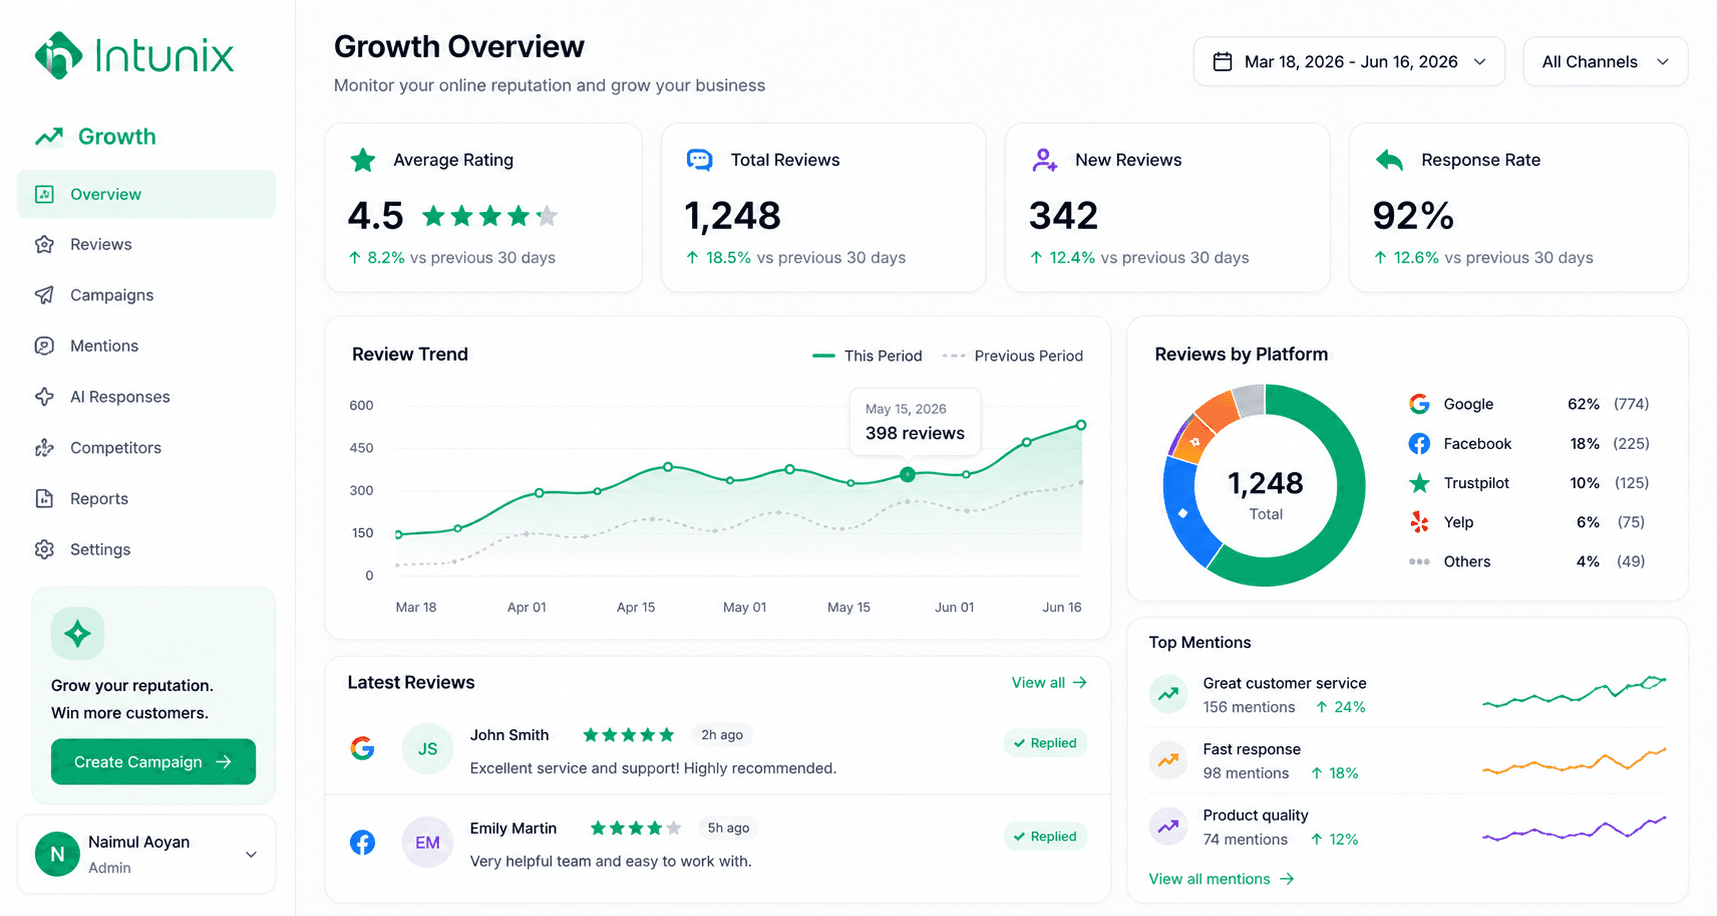Click Google icon beside John Smith review
The height and width of the screenshot is (916, 1717).
(362, 748)
